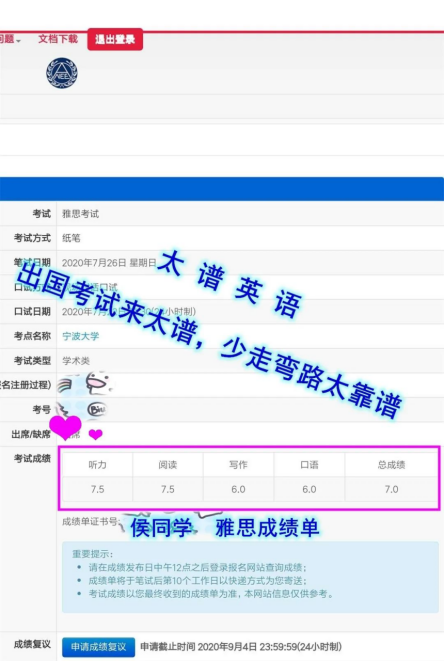Screen dimensions: 444x661
Task: Click the cartoon face sticker beside 报名注册过程
Action: (99, 383)
